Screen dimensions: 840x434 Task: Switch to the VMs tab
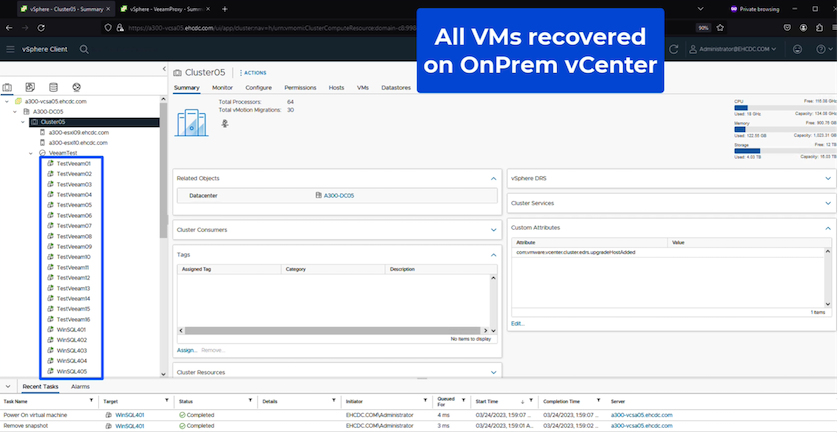point(363,88)
